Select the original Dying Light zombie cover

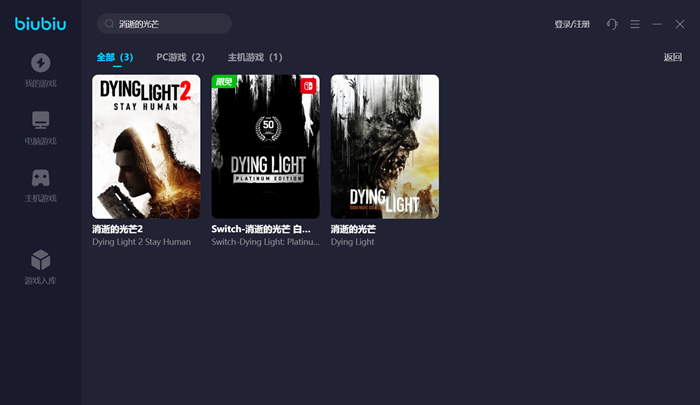(x=384, y=146)
